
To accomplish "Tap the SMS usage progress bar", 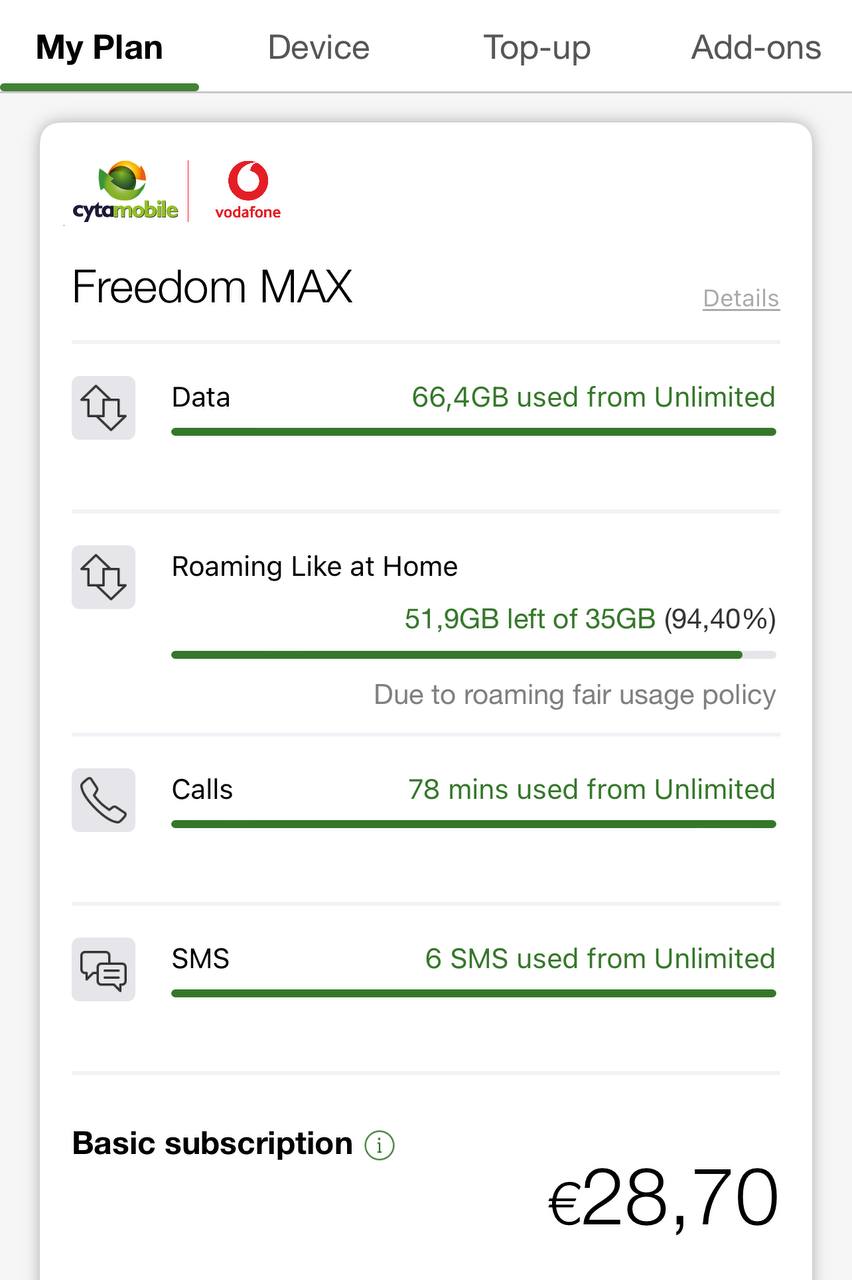I will [474, 993].
